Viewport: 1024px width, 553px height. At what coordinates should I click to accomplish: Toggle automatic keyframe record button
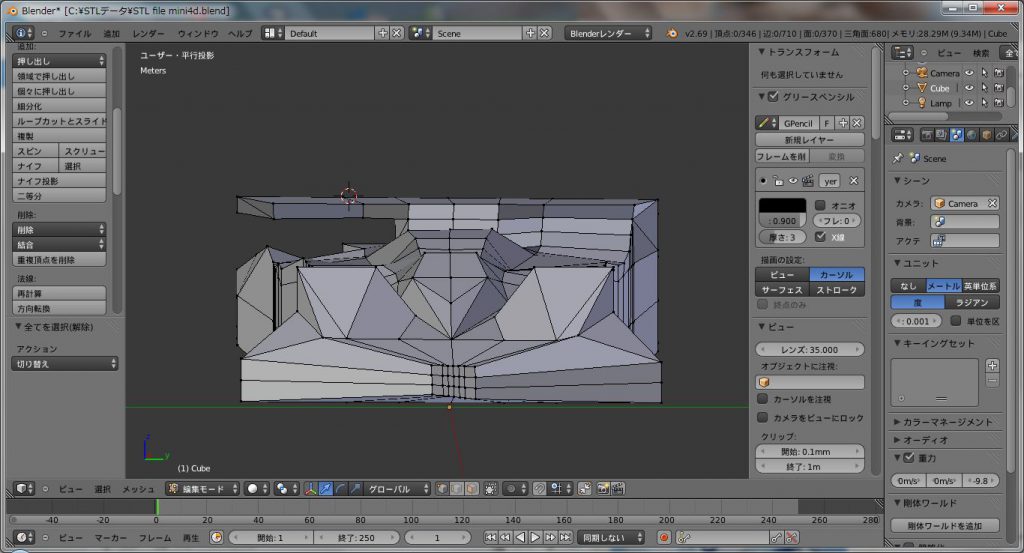[x=664, y=537]
